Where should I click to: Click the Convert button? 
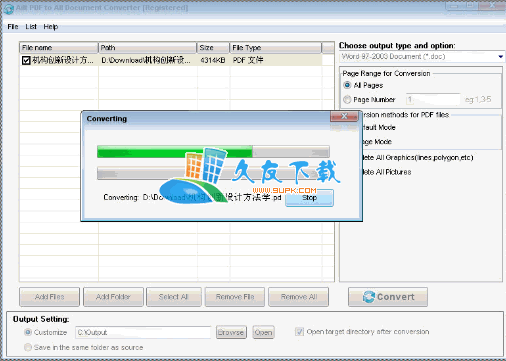[388, 297]
